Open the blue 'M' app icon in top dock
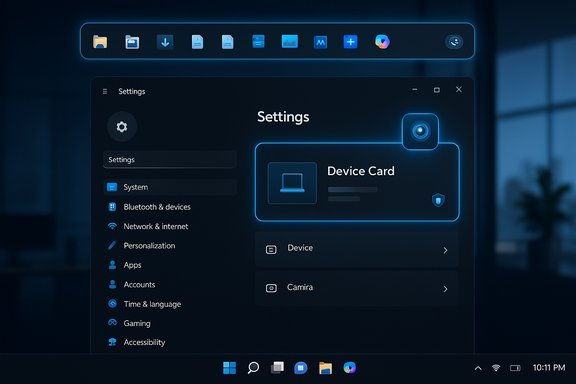Viewport: 576px width, 384px height. click(320, 42)
